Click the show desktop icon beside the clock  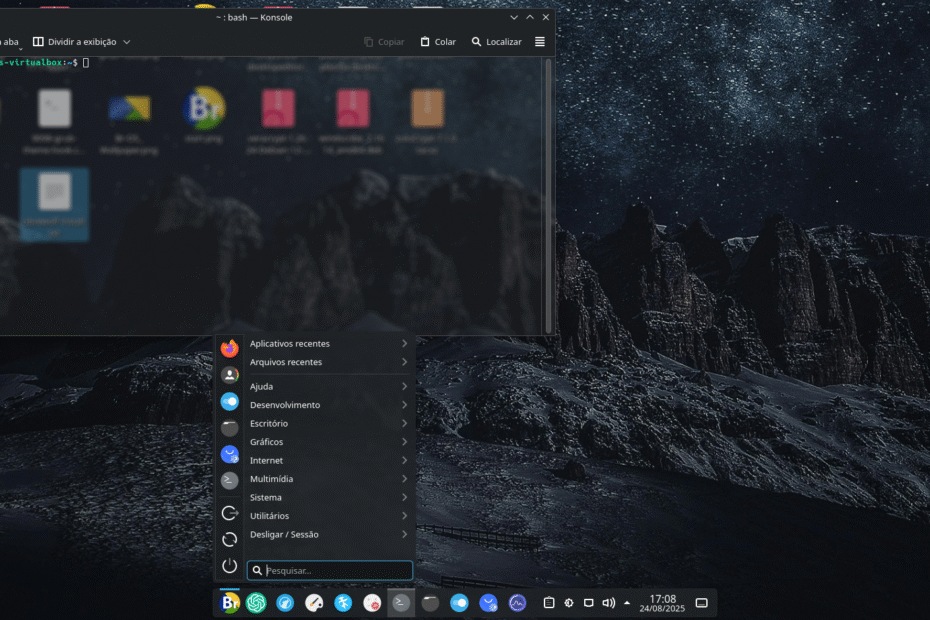[x=701, y=603]
